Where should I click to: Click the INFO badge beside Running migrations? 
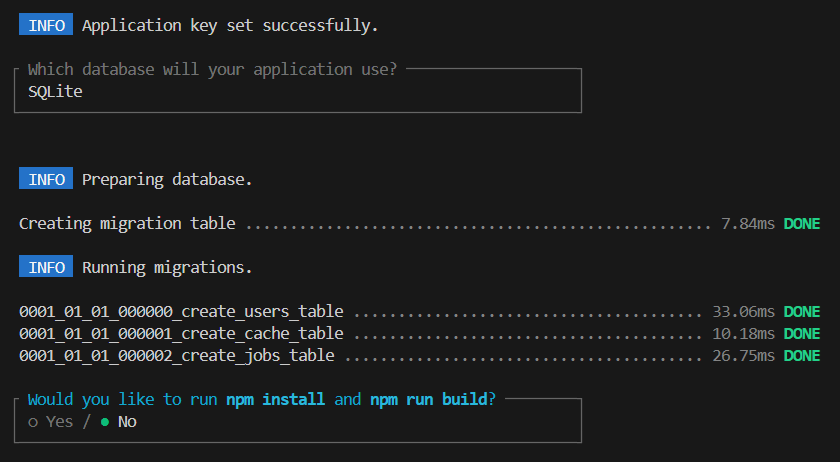click(x=46, y=268)
